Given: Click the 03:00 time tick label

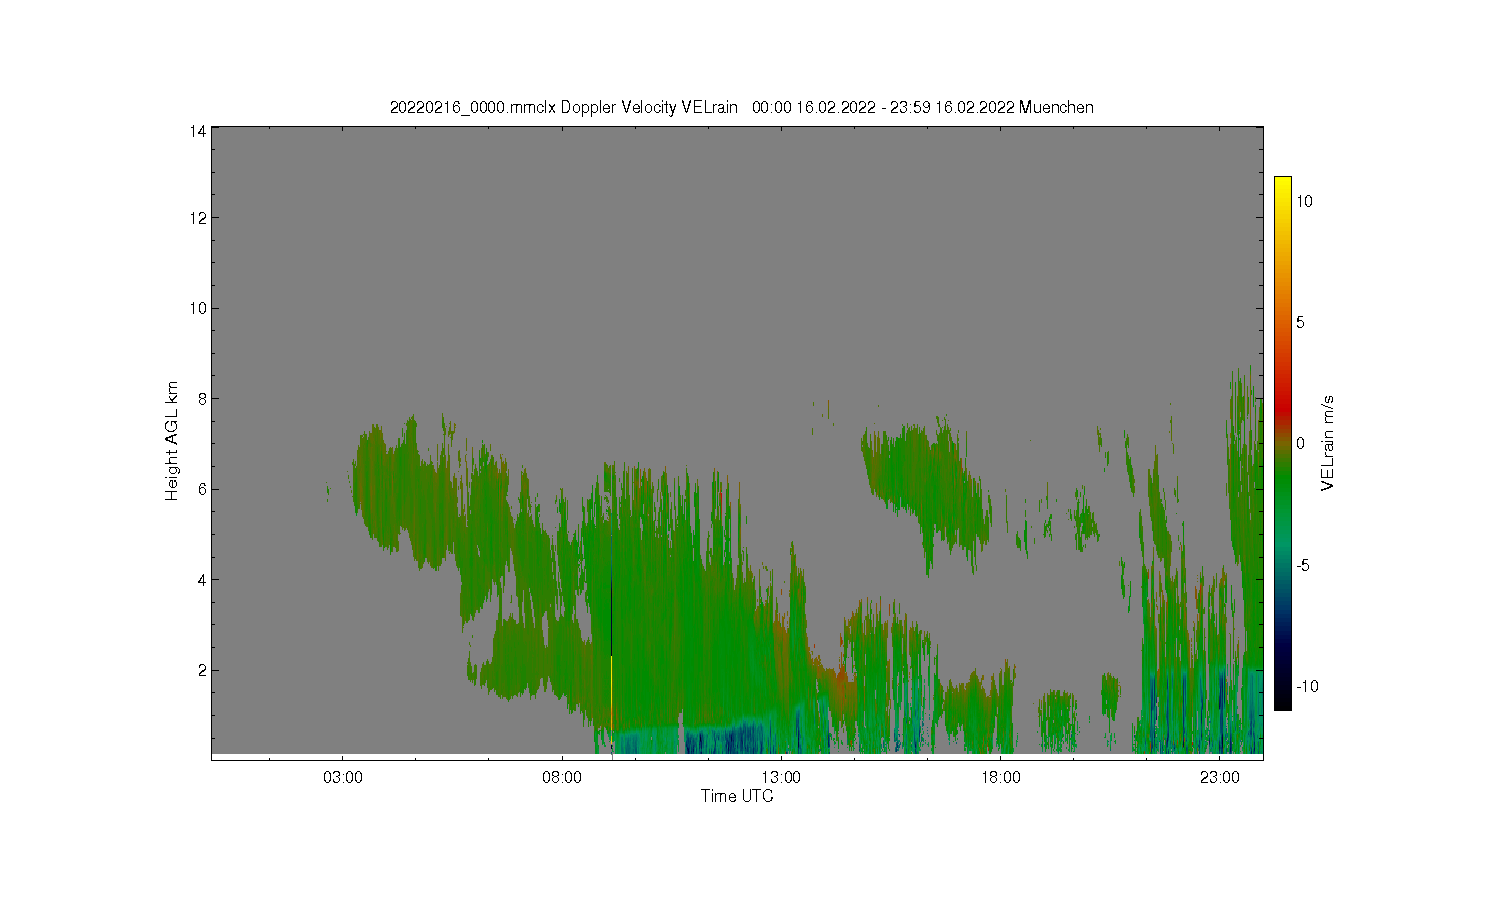Looking at the screenshot, I should pyautogui.click(x=343, y=777).
